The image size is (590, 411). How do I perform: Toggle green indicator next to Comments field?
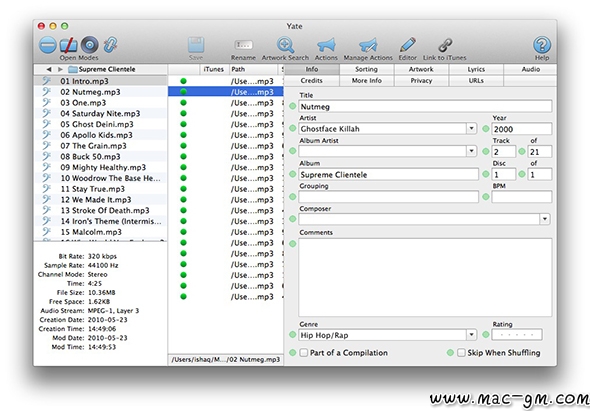pyautogui.click(x=292, y=244)
